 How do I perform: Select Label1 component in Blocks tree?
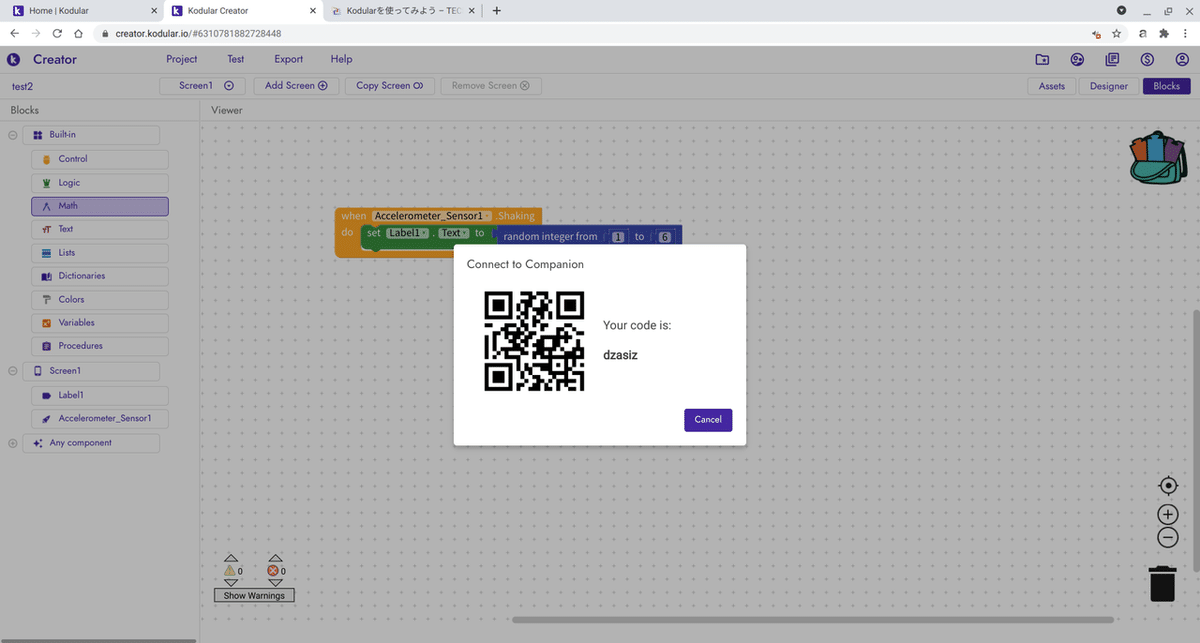pos(99,395)
